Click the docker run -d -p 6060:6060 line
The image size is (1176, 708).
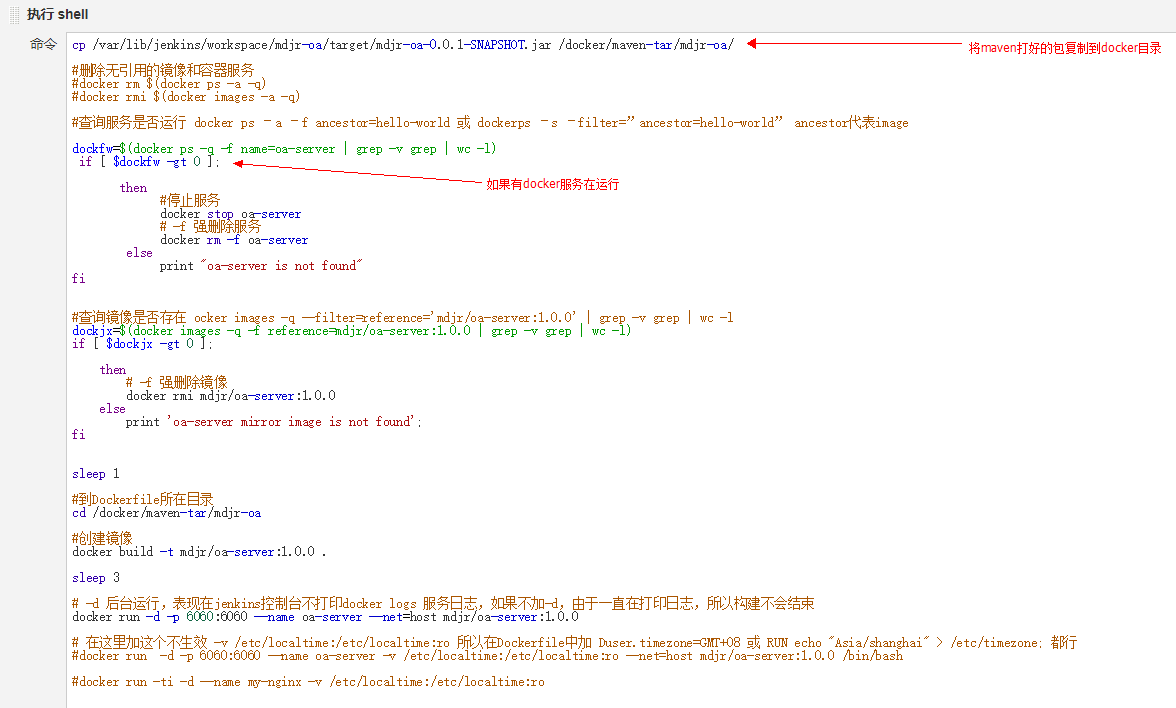click(320, 616)
